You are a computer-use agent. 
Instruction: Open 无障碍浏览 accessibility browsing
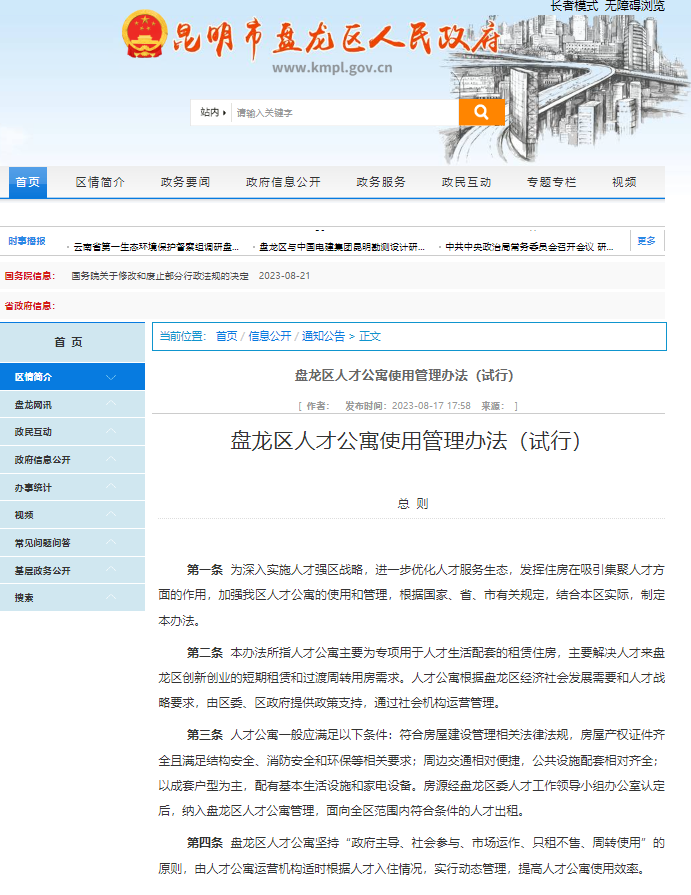pos(635,6)
